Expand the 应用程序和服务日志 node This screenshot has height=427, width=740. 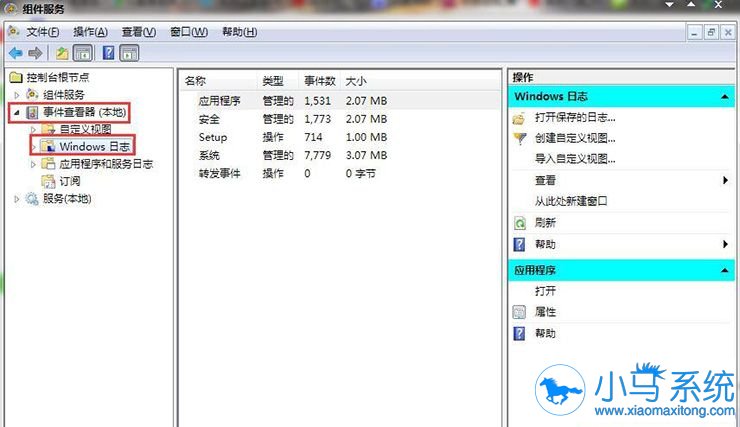[x=33, y=164]
